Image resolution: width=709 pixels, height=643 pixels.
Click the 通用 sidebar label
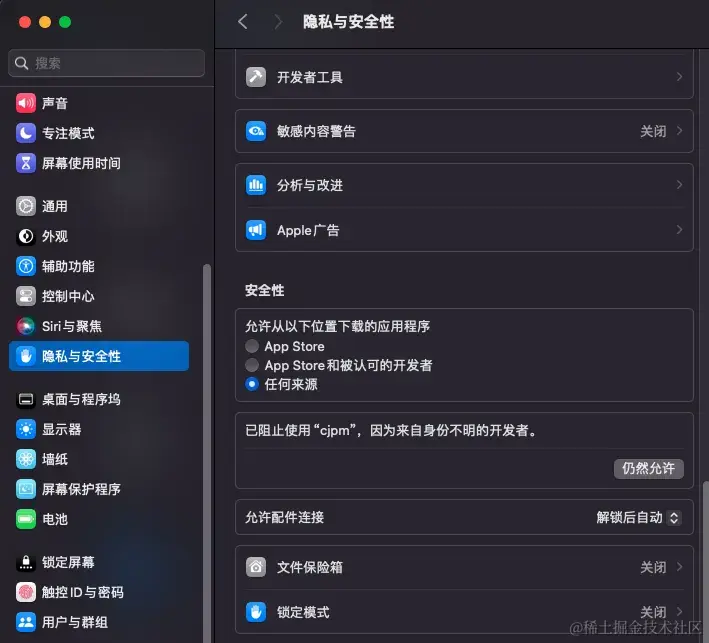pyautogui.click(x=55, y=206)
